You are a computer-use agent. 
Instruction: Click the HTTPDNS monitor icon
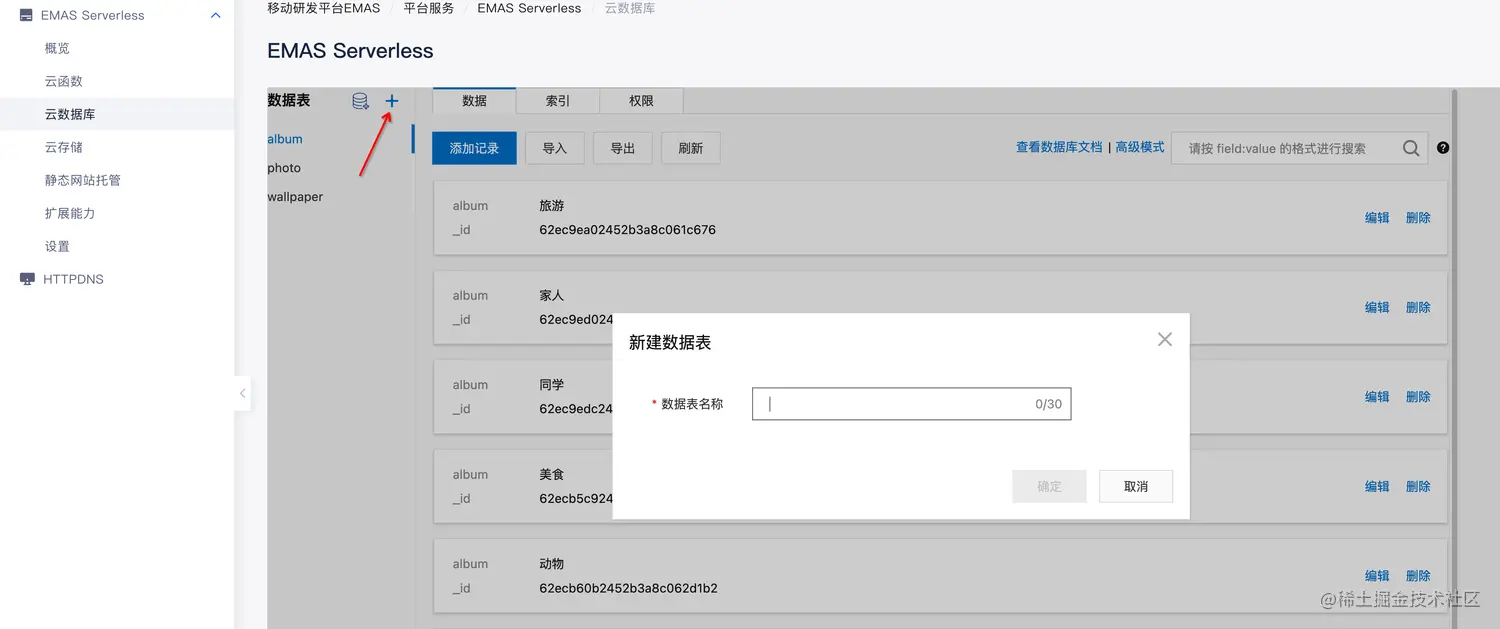pos(27,279)
